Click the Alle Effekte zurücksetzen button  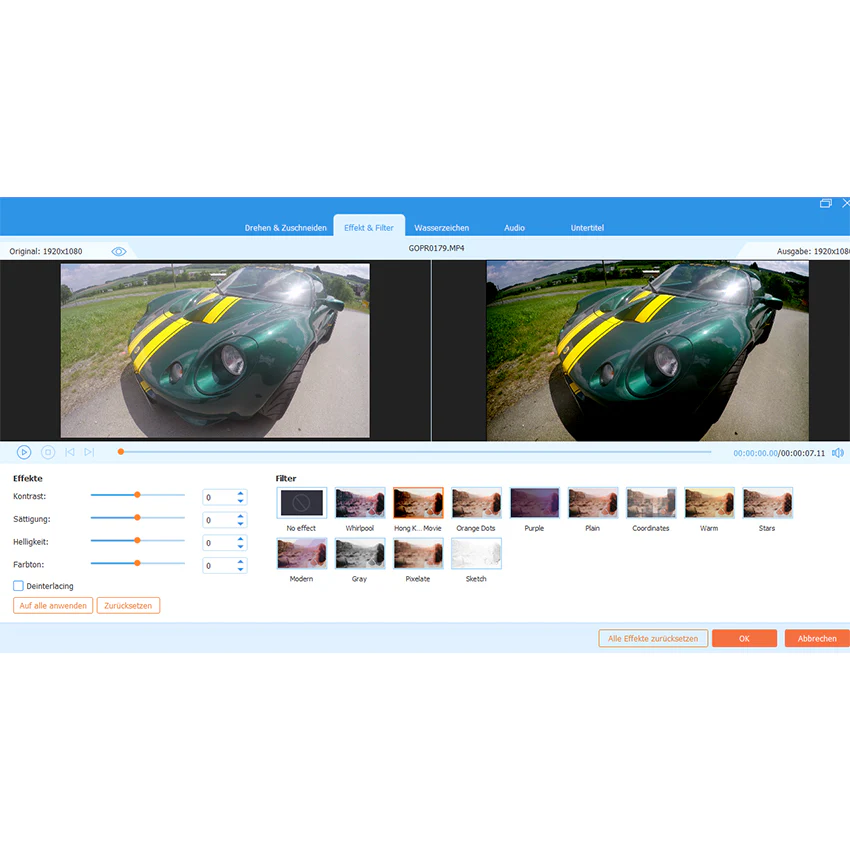click(653, 639)
